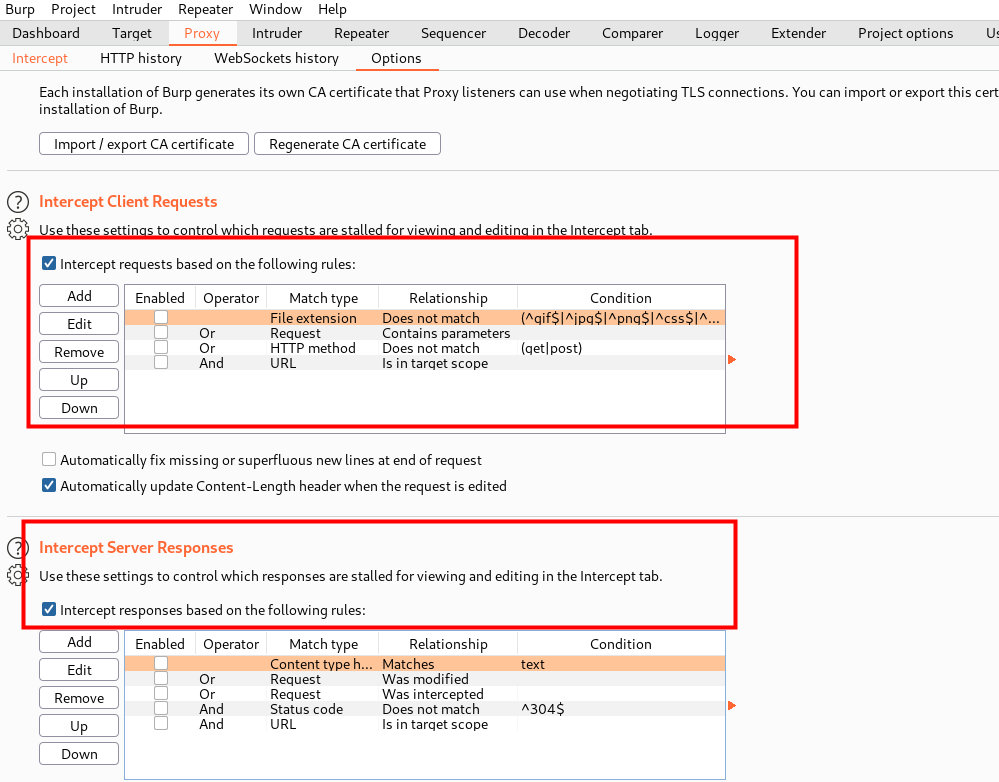Screen dimensions: 999x782
Task: Click the Condition column header in requests table
Action: [x=621, y=298]
